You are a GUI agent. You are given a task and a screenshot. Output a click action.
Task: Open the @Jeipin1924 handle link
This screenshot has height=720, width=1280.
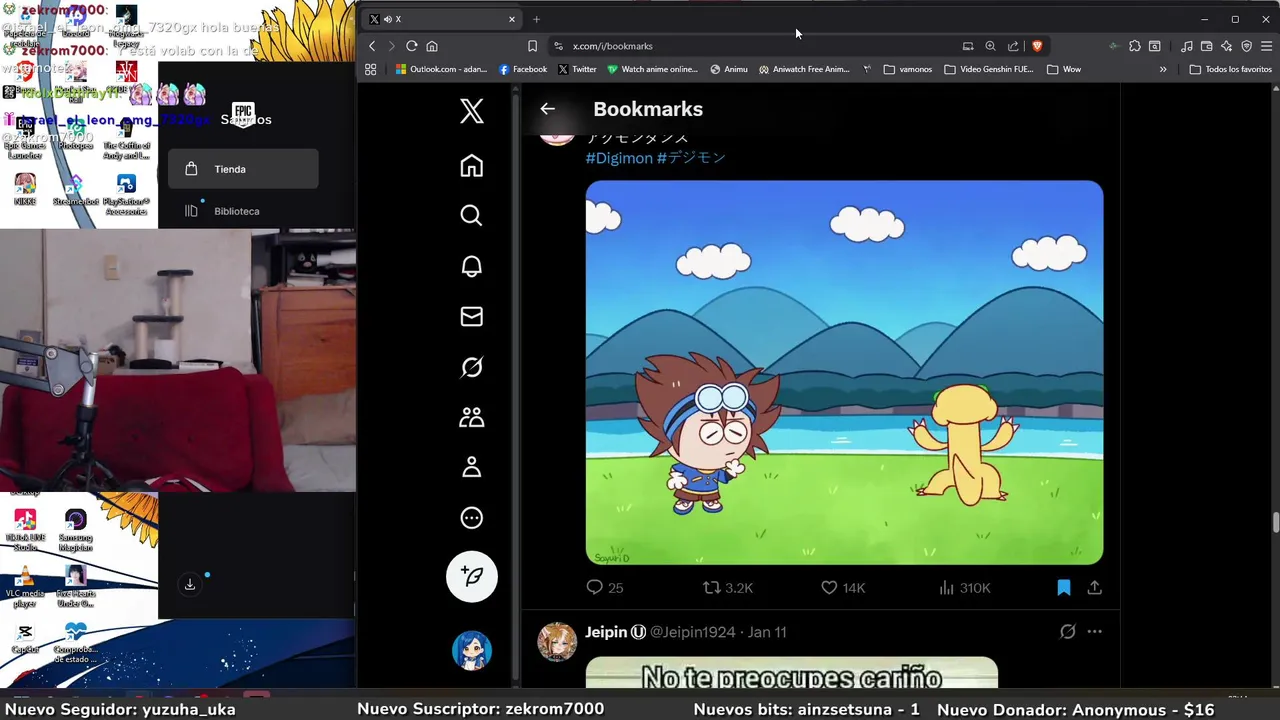693,632
